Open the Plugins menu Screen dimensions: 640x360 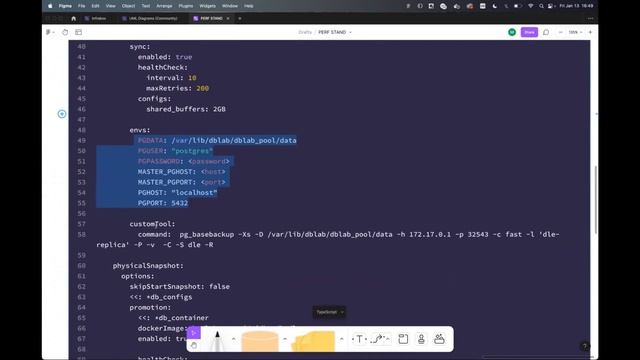(x=186, y=6)
